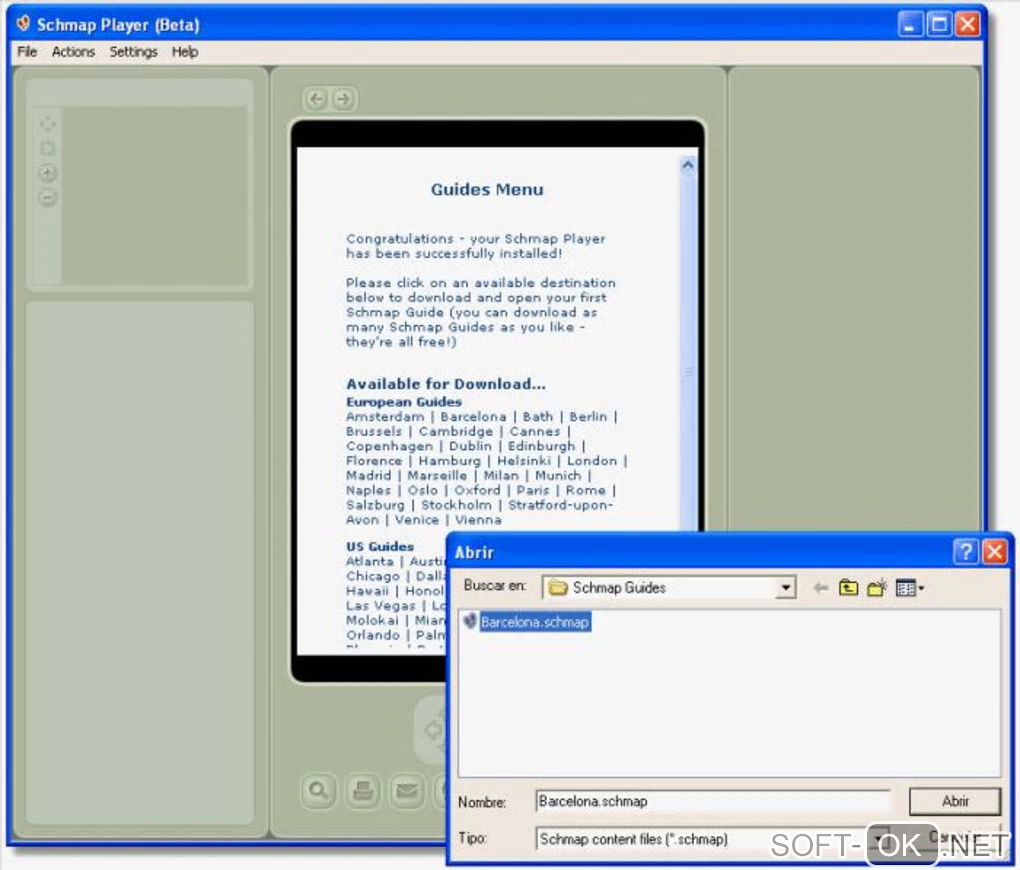The width and height of the screenshot is (1020, 870).
Task: Open the Settings menu
Action: point(133,51)
